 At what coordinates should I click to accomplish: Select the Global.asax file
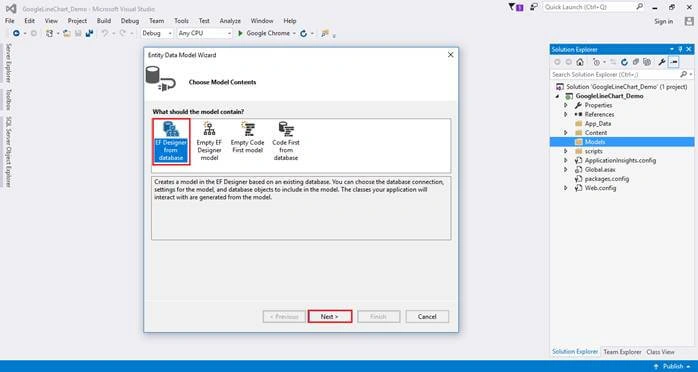pyautogui.click(x=600, y=170)
